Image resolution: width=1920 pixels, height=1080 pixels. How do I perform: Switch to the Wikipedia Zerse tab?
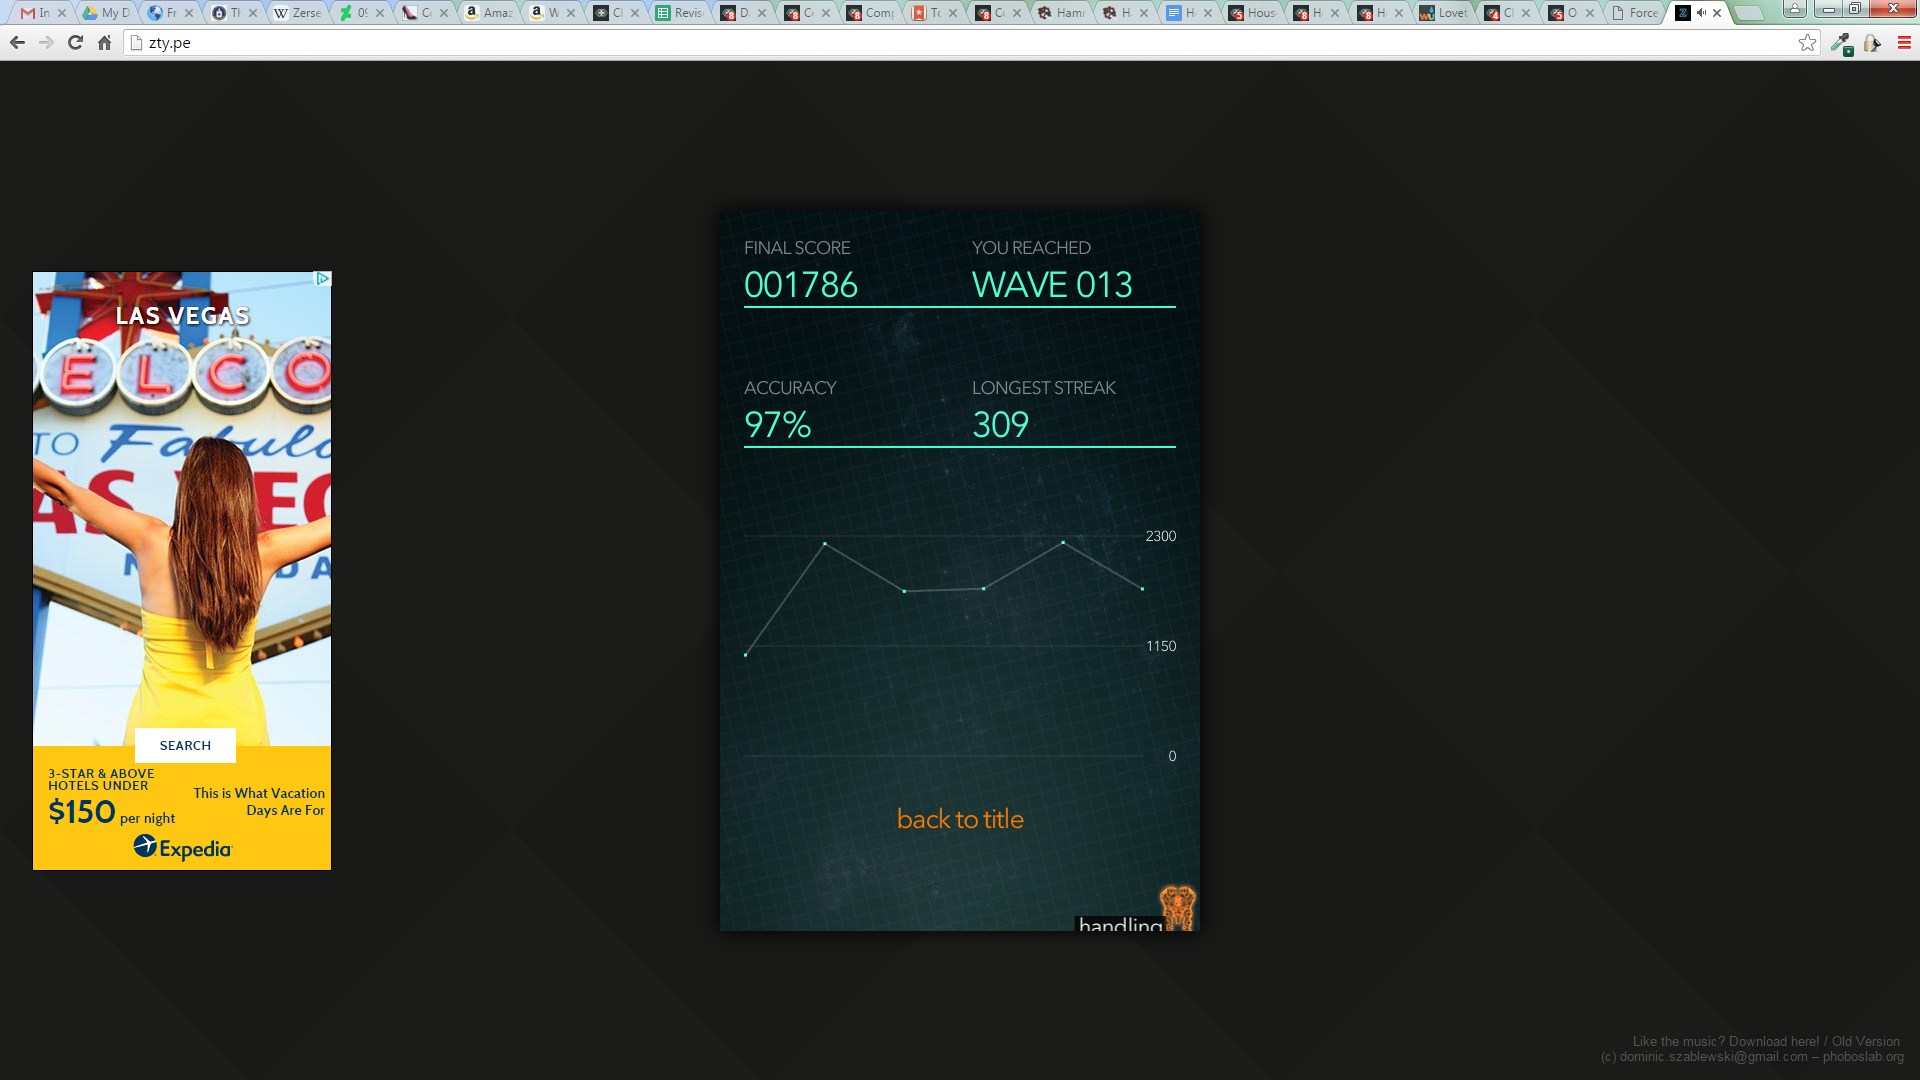(x=298, y=13)
